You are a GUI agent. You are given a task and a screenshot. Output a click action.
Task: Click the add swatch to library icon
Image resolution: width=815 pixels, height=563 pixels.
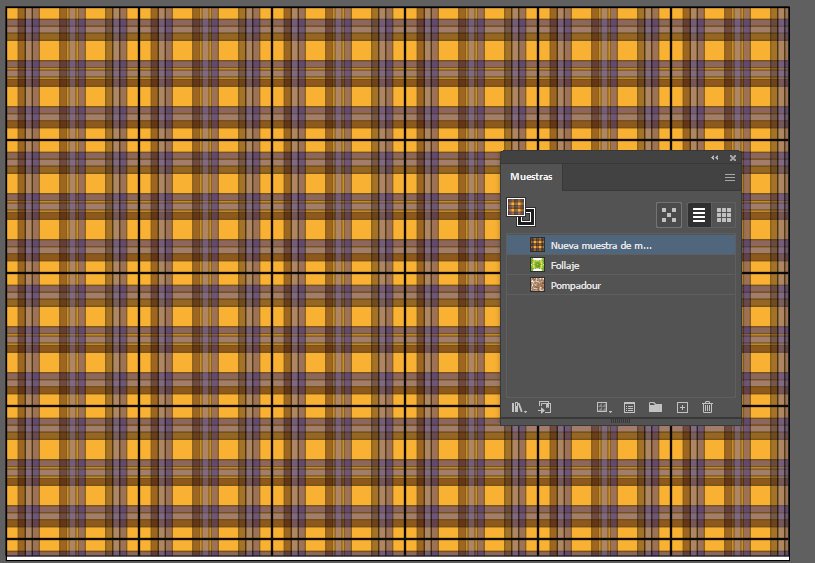click(545, 407)
